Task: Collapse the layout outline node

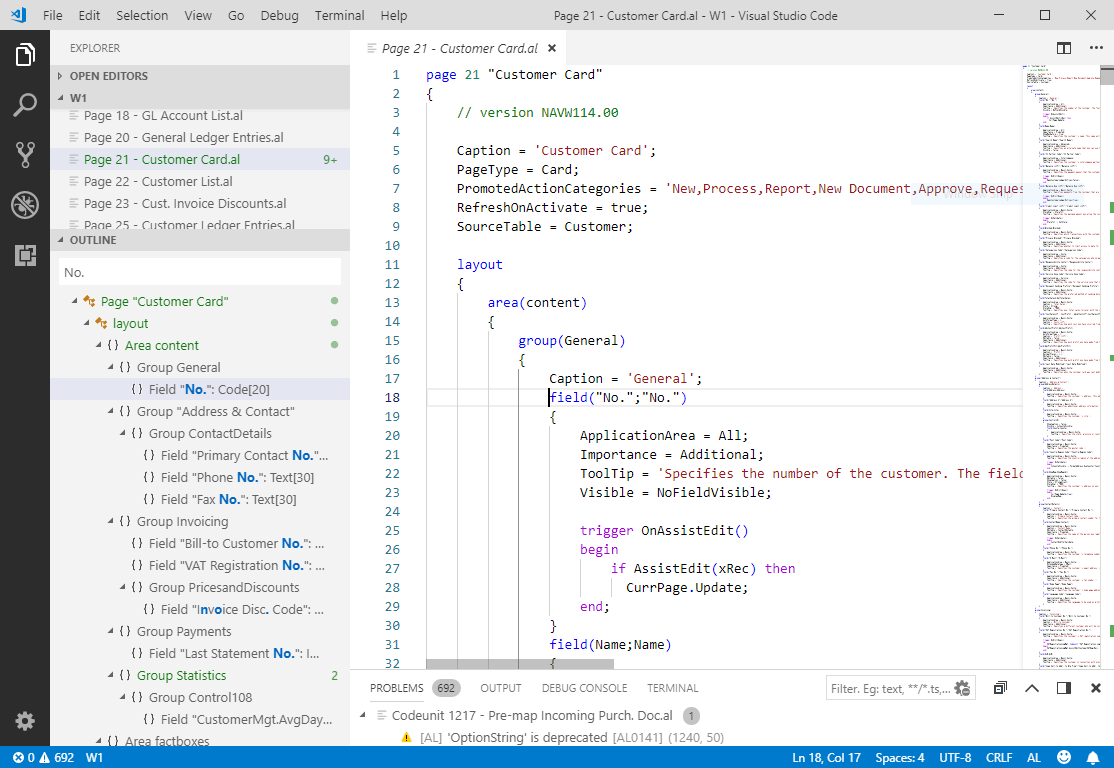Action: [x=87, y=323]
